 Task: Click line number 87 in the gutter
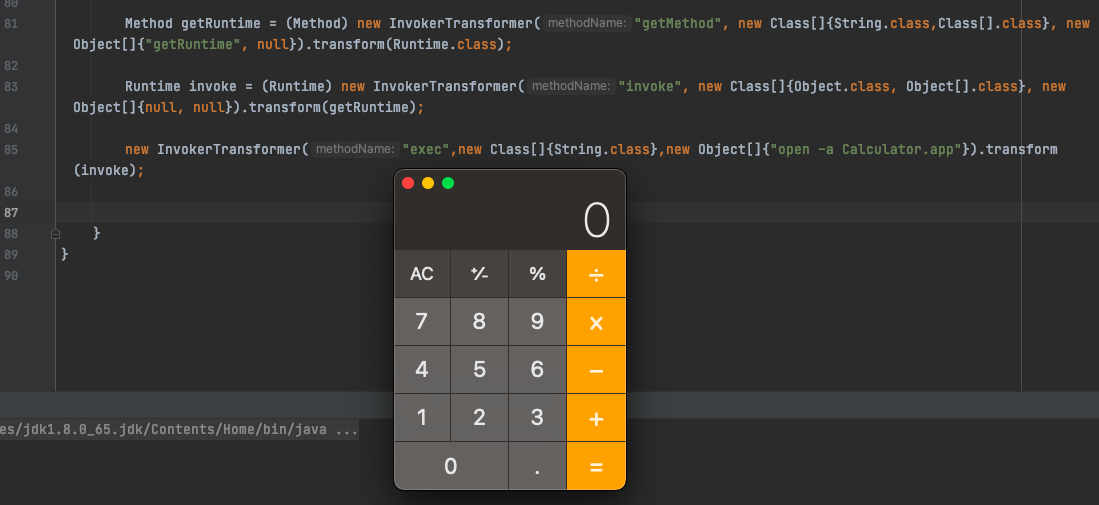[x=11, y=213]
